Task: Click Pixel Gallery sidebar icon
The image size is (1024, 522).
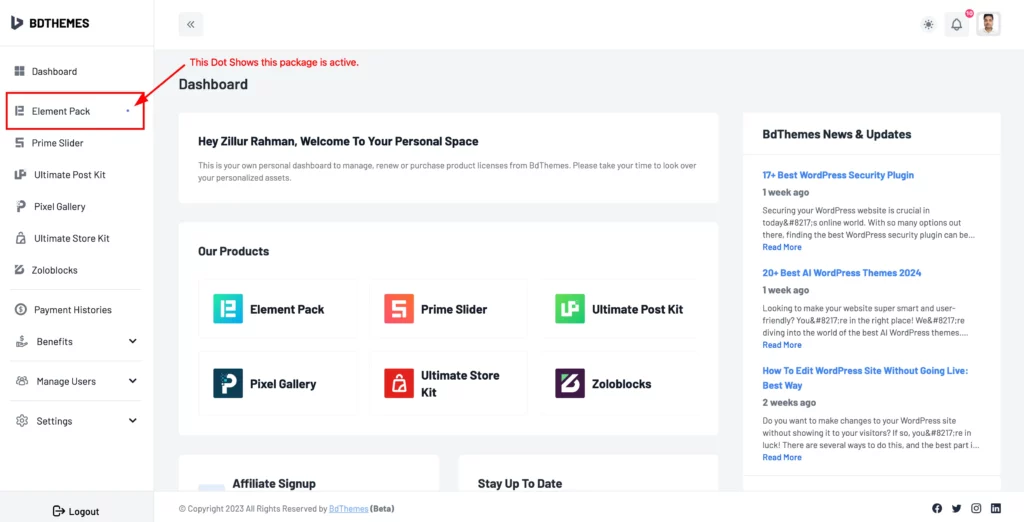Action: click(x=21, y=206)
